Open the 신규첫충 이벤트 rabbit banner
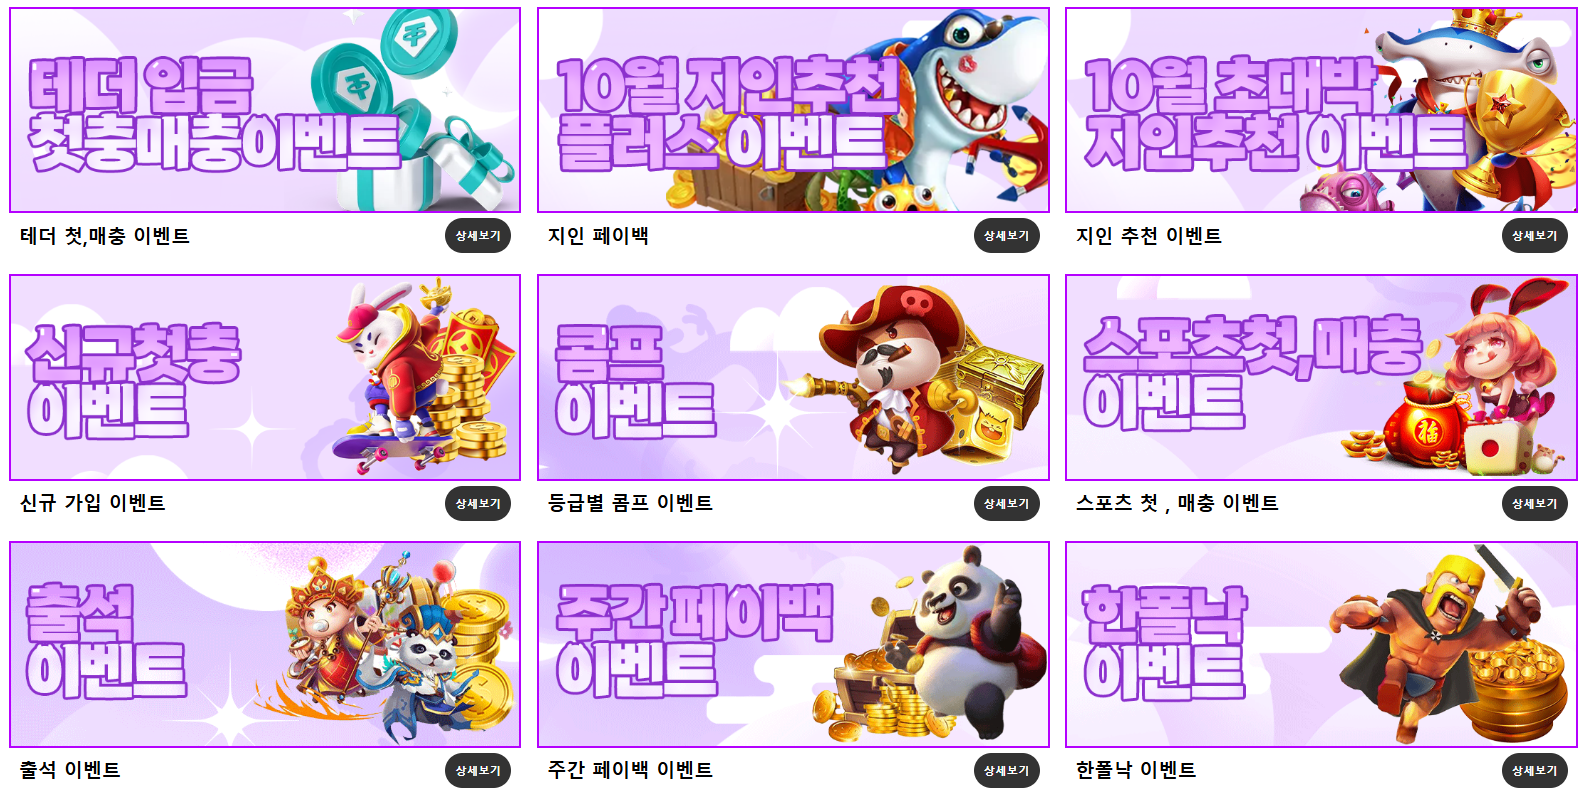The width and height of the screenshot is (1590, 793). (265, 377)
